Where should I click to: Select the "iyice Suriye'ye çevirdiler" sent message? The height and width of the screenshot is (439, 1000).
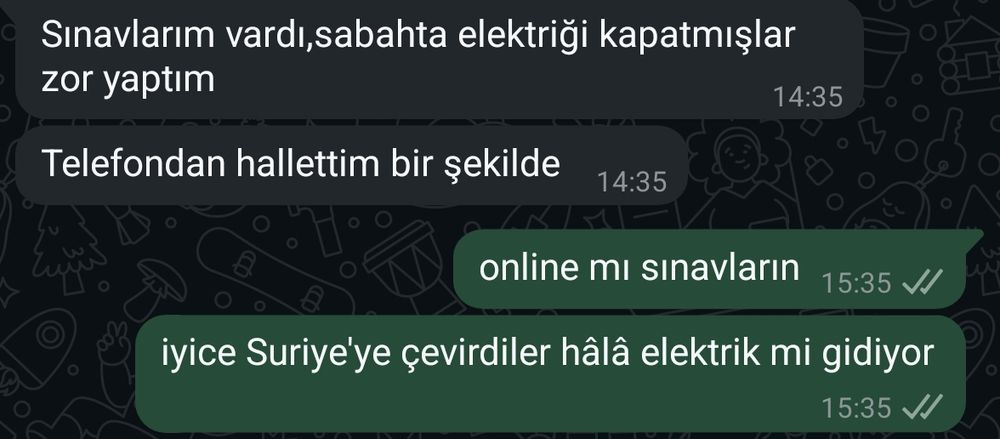tap(550, 374)
